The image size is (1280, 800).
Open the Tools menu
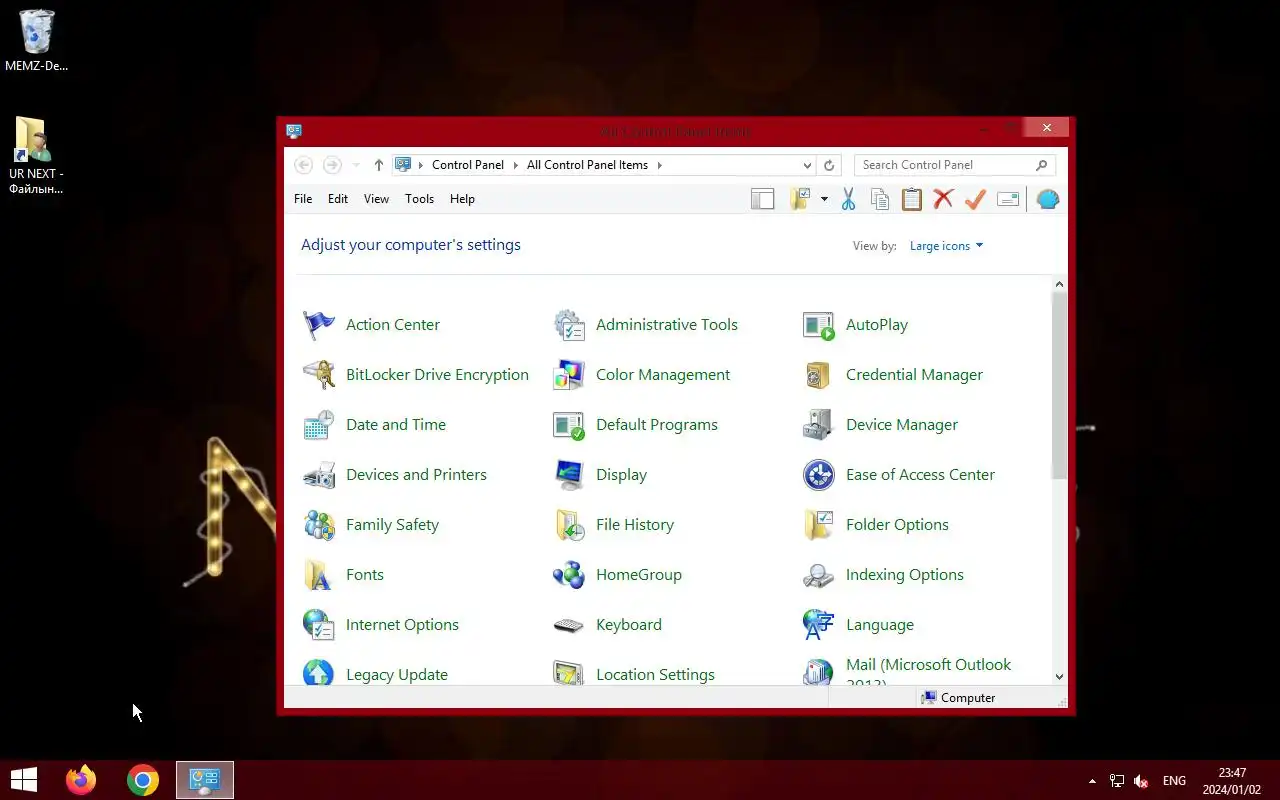pyautogui.click(x=419, y=199)
